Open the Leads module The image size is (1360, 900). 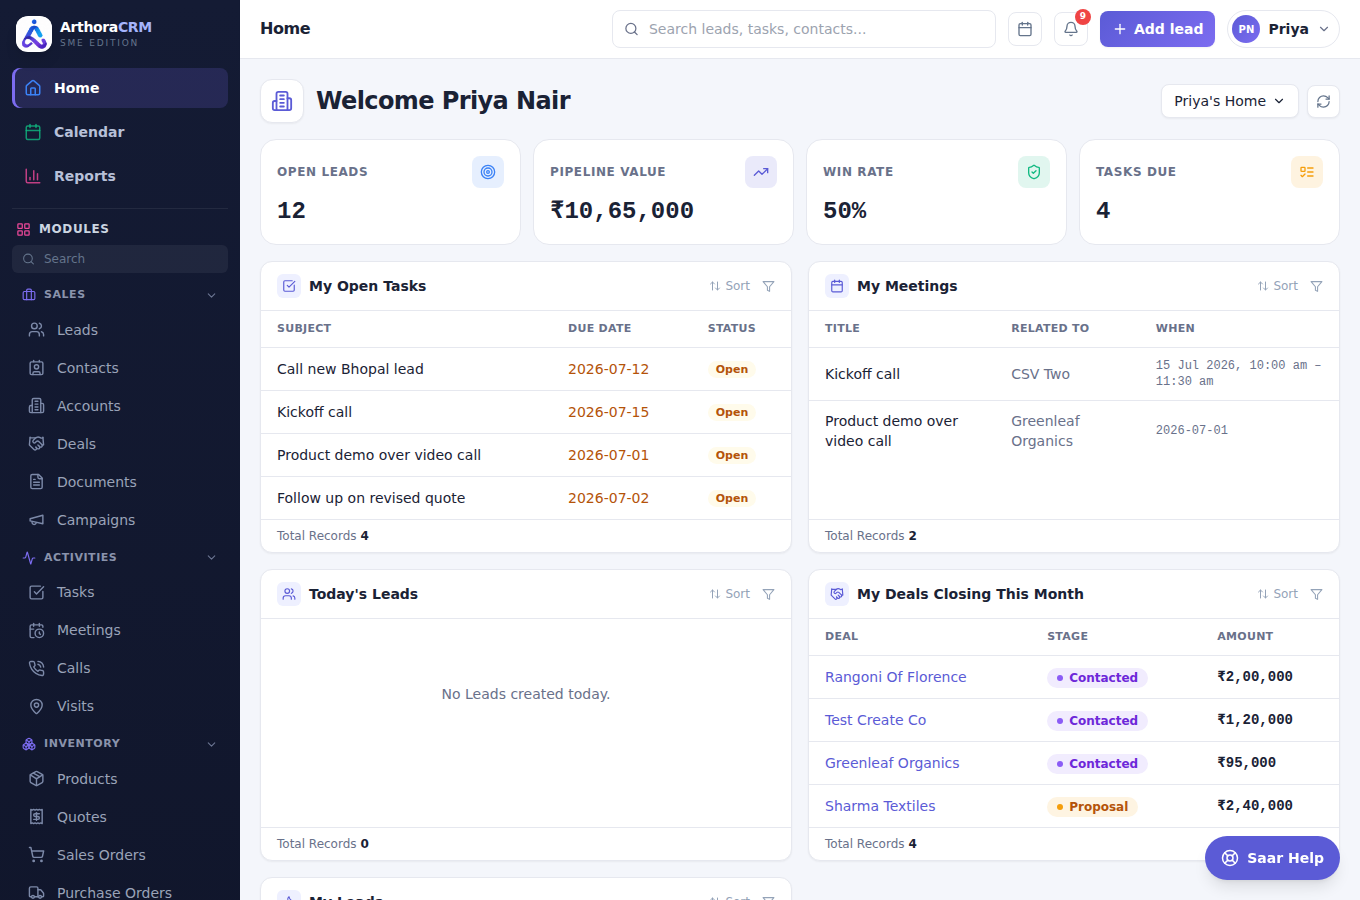tap(120, 330)
